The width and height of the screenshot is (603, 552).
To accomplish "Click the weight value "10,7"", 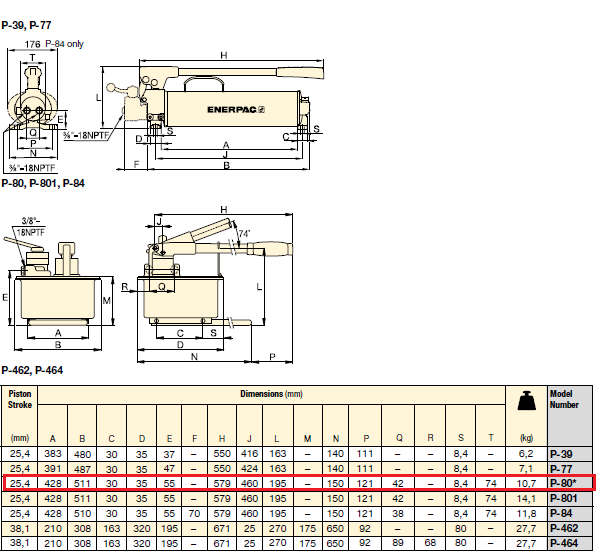I will pos(526,484).
